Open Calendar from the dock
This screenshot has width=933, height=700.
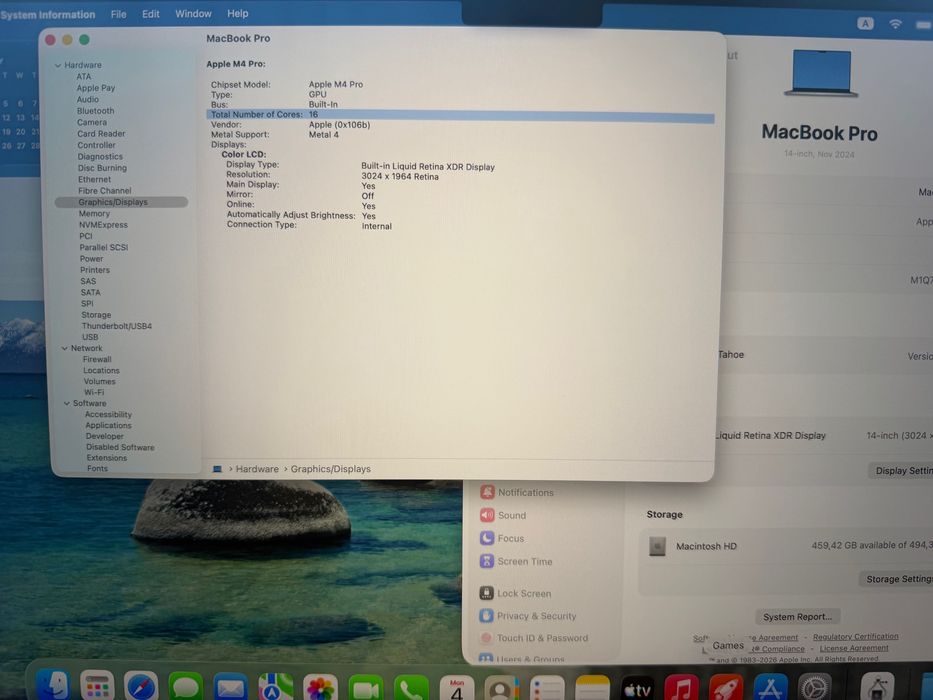pyautogui.click(x=456, y=689)
